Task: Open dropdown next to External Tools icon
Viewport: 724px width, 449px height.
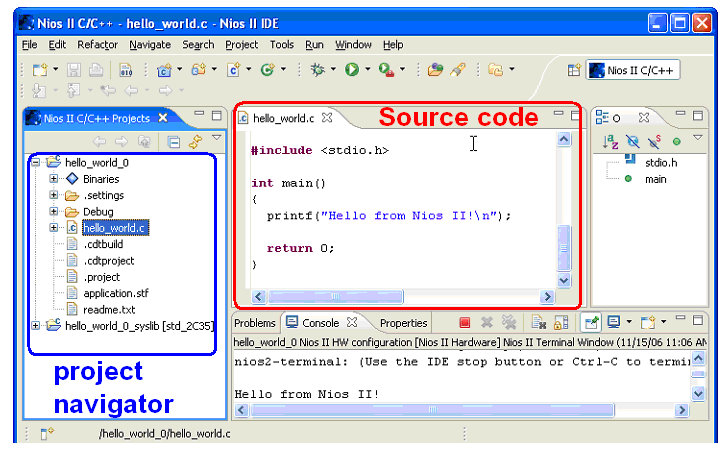Action: 402,69
